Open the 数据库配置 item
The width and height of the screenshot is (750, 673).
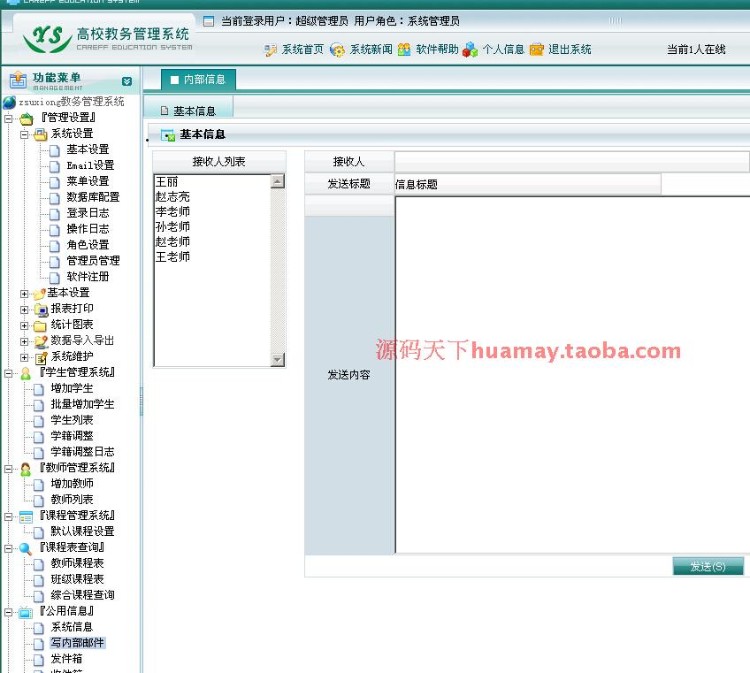click(x=93, y=197)
